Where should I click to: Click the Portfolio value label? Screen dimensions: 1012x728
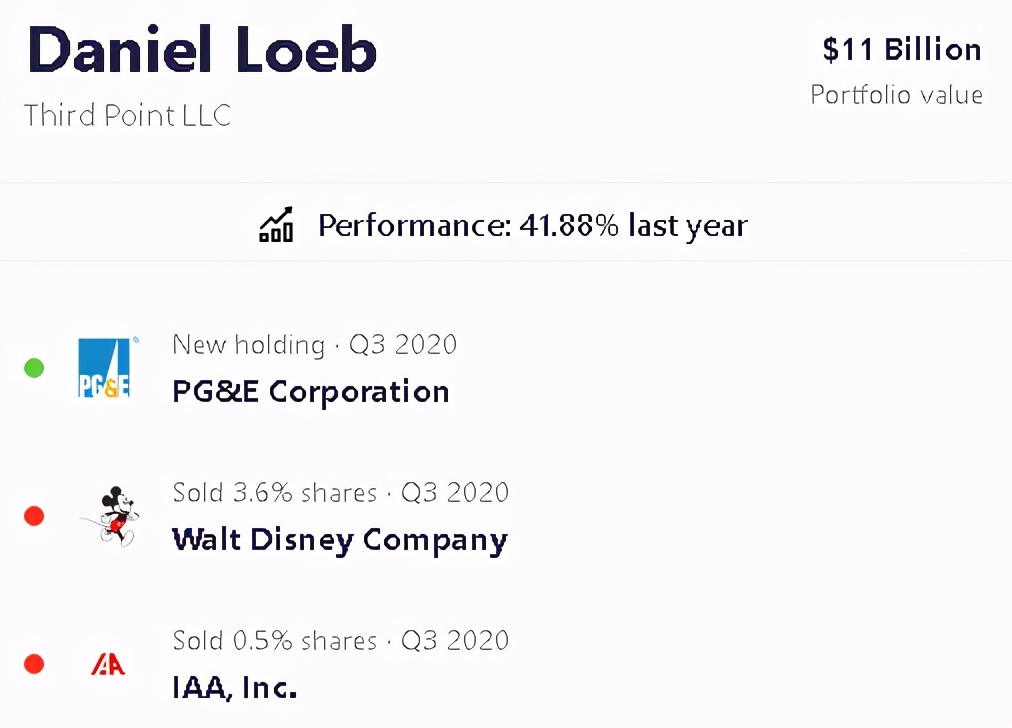(896, 95)
